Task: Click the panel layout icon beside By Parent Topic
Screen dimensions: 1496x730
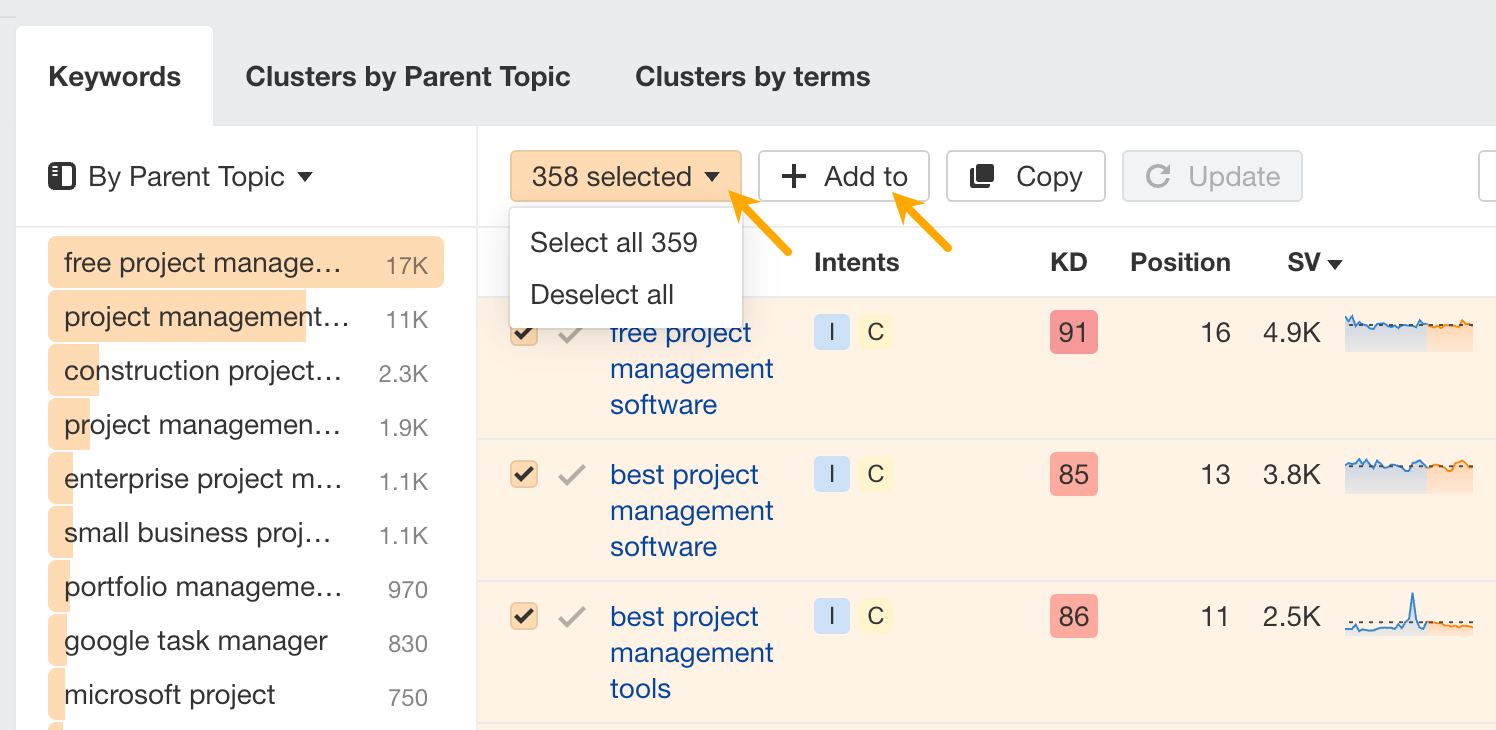Action: (x=61, y=176)
